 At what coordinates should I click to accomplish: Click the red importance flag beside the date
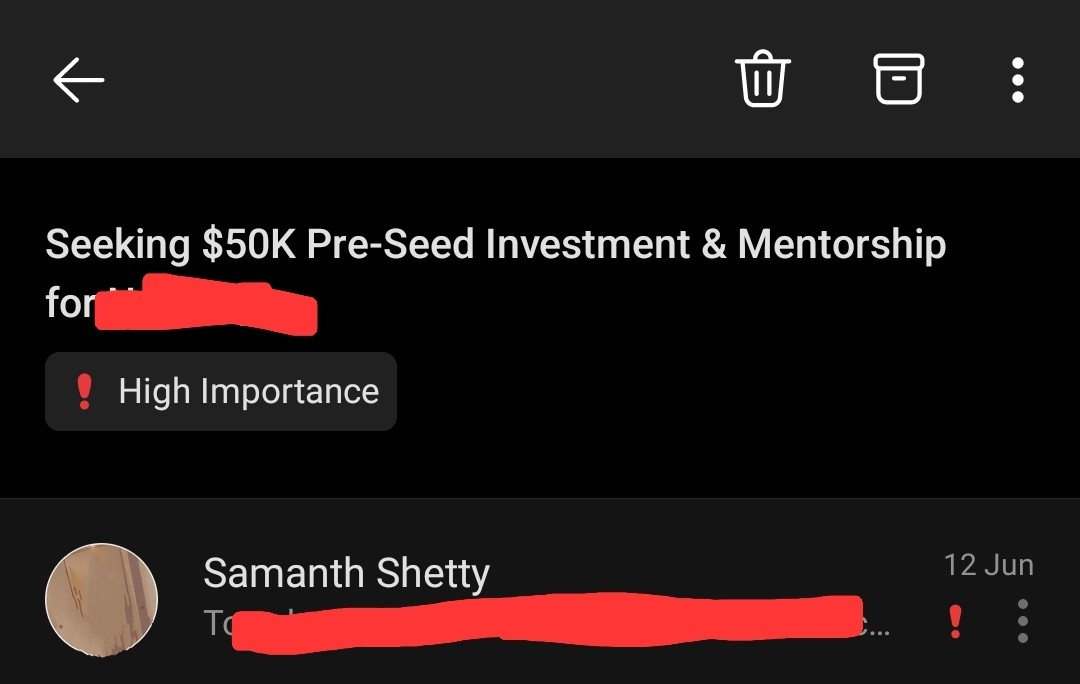pos(955,622)
